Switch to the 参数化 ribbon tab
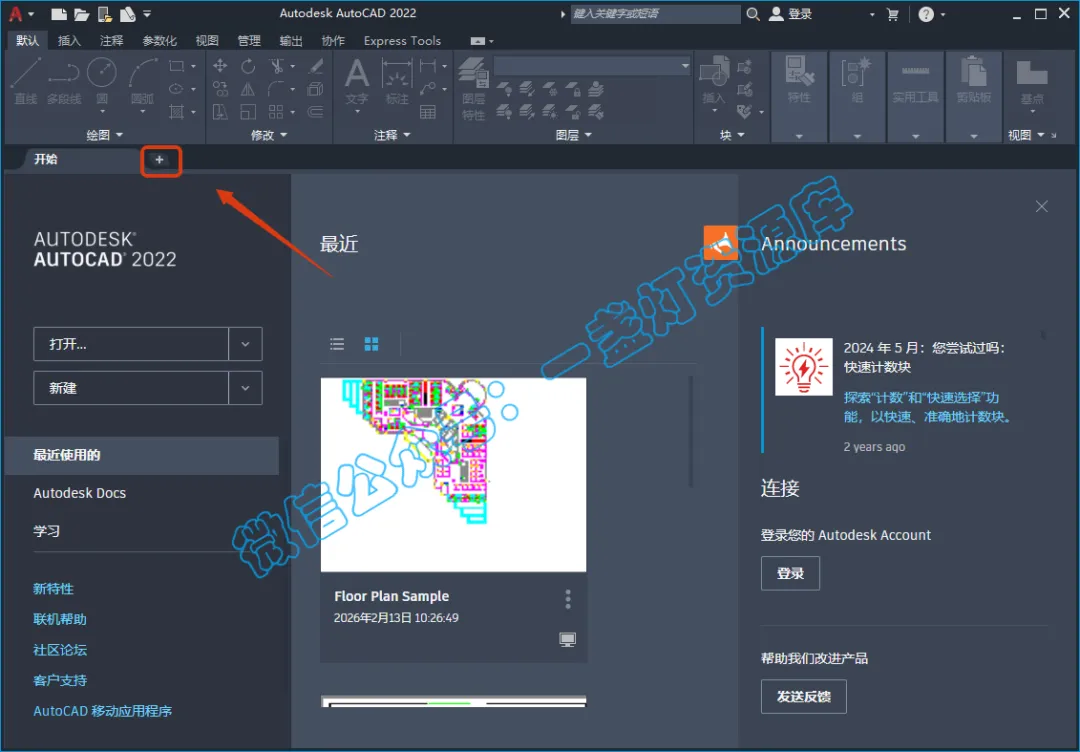 coord(159,41)
